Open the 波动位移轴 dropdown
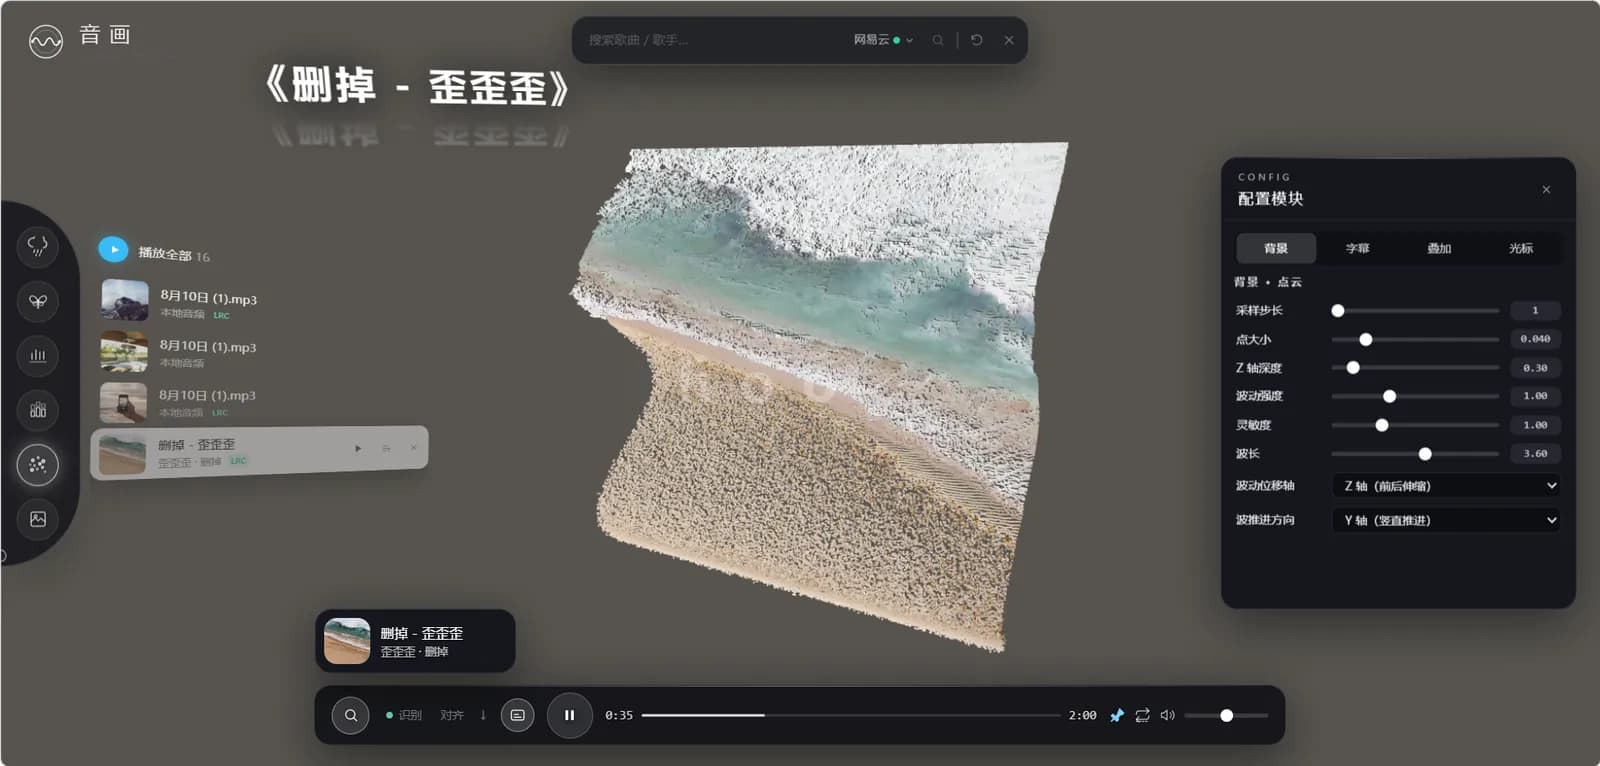The height and width of the screenshot is (766, 1600). (x=1446, y=486)
